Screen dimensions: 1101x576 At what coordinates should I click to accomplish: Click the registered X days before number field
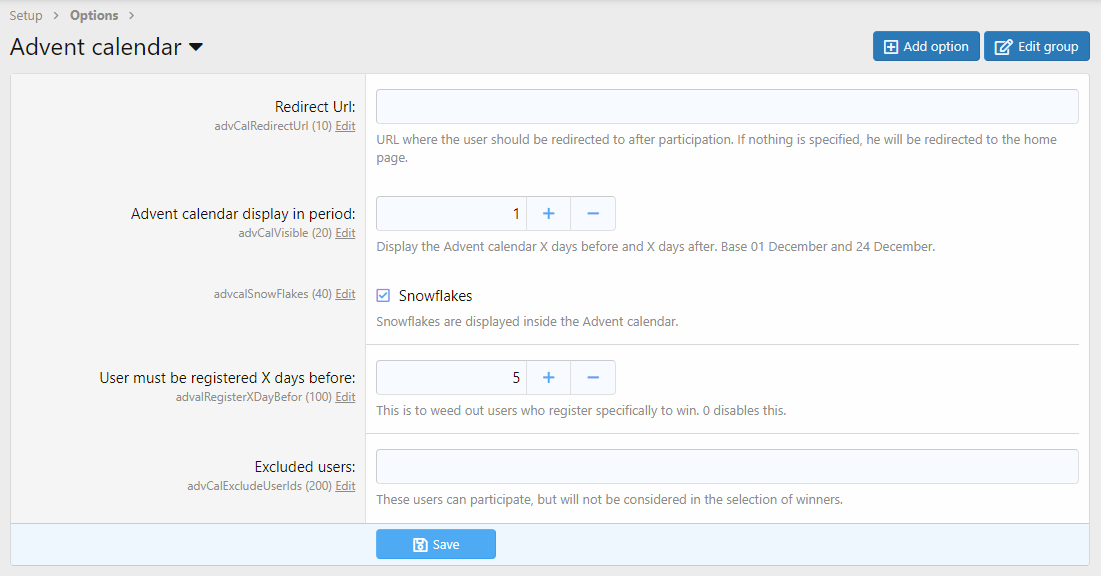[x=451, y=378]
